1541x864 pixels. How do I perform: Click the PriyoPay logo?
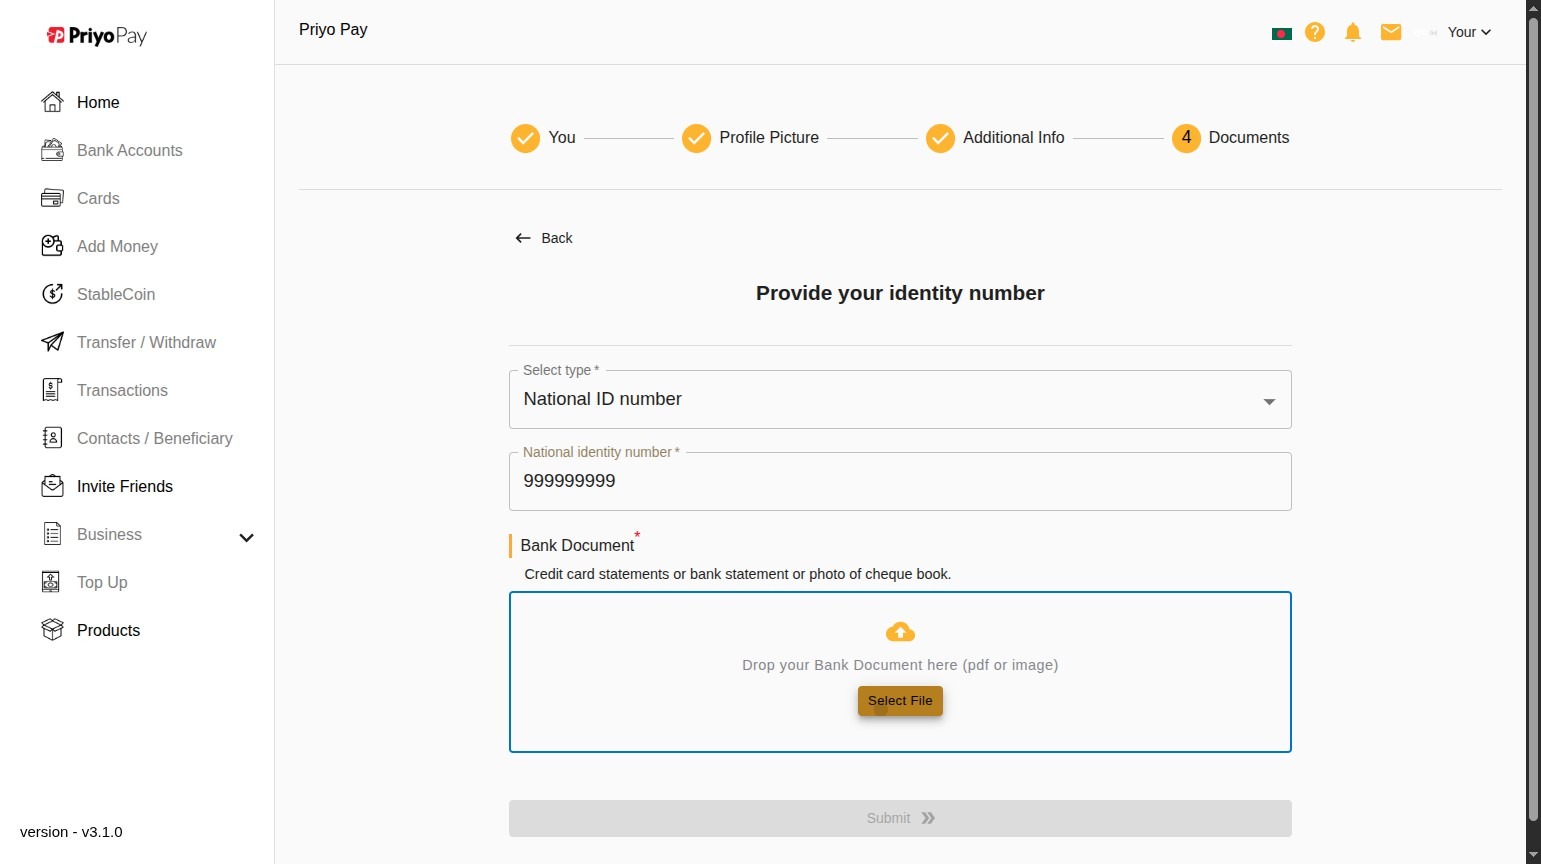coord(97,36)
